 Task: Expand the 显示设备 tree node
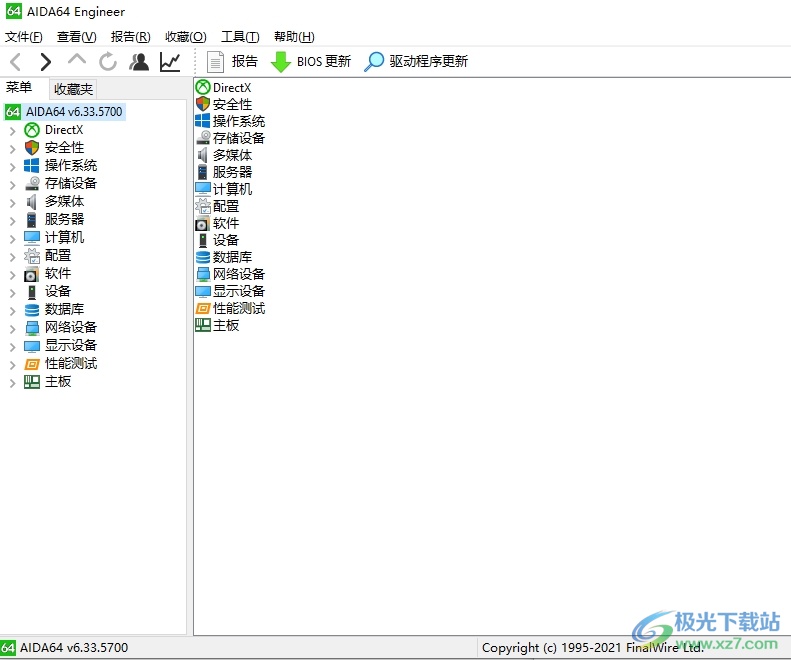pyautogui.click(x=13, y=347)
